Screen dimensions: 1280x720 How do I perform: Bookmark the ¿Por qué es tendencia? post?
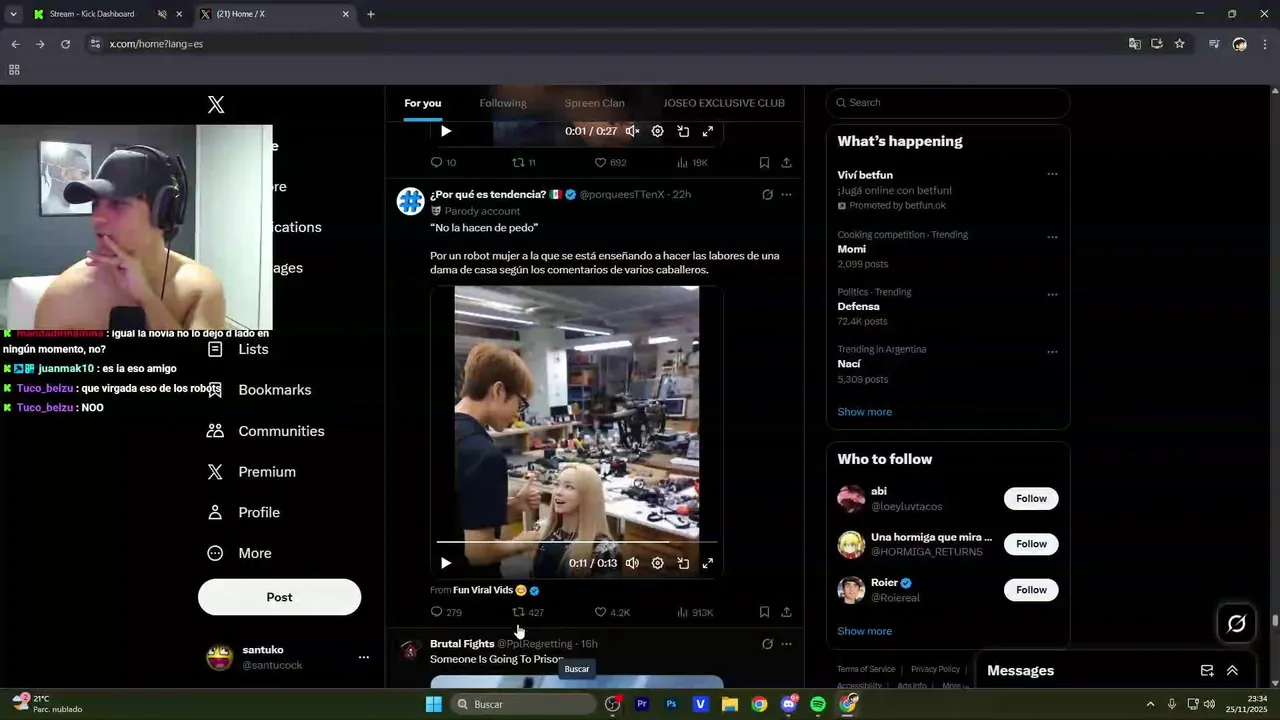pyautogui.click(x=764, y=612)
